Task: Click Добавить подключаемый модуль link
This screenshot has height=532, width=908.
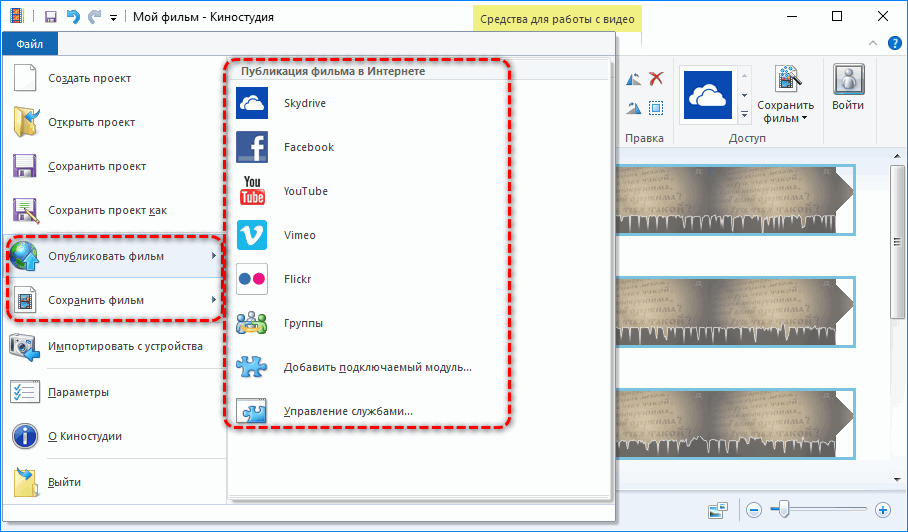Action: [x=377, y=367]
